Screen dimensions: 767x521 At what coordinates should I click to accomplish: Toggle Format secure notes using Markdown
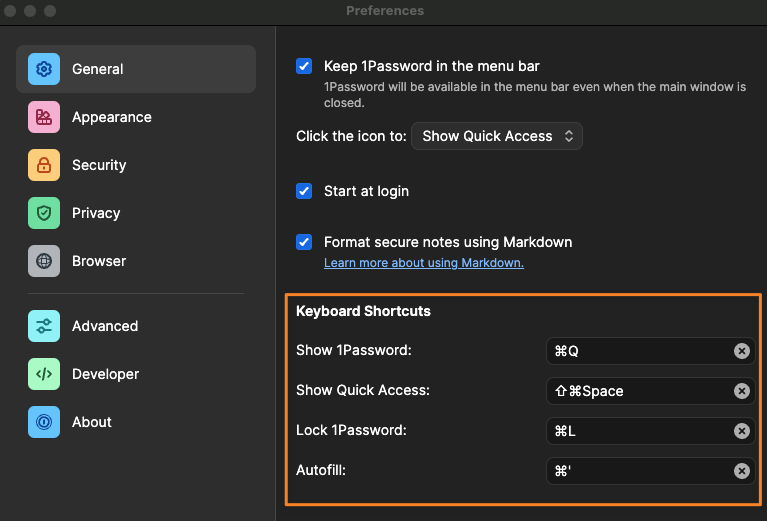(x=305, y=242)
